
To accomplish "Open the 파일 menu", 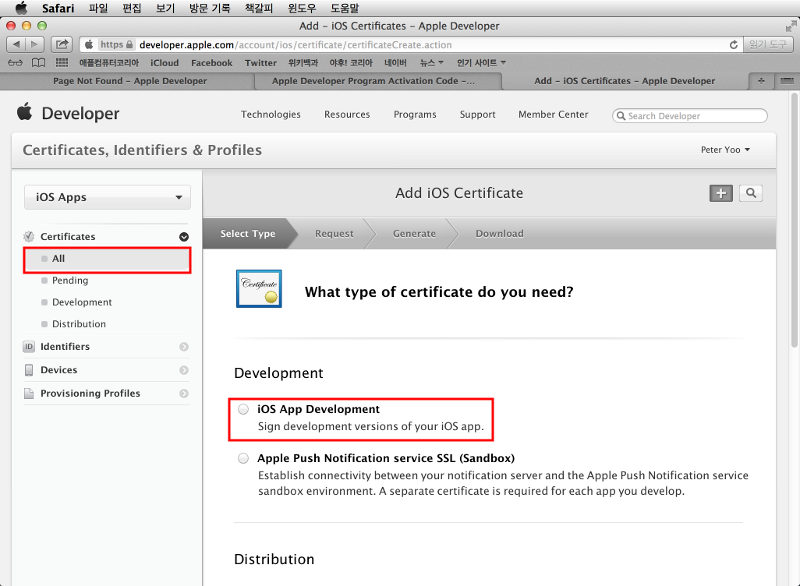I will [98, 8].
